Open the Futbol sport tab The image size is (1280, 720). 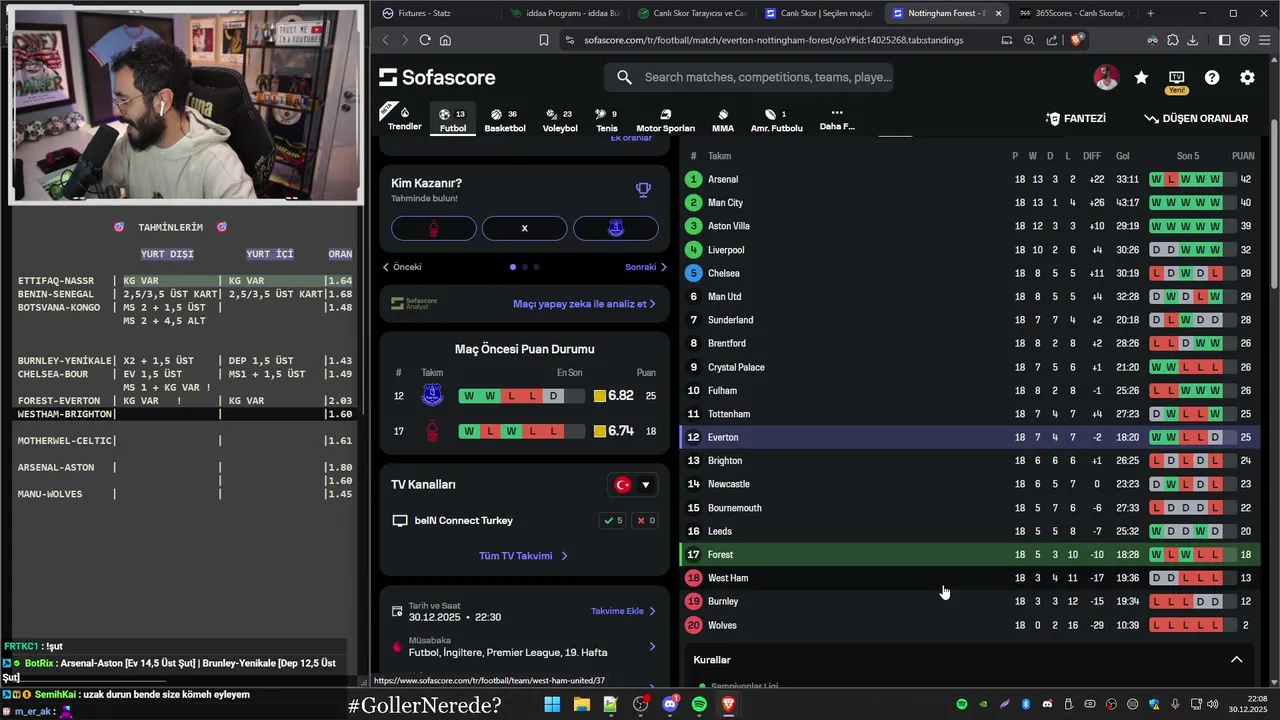453,120
